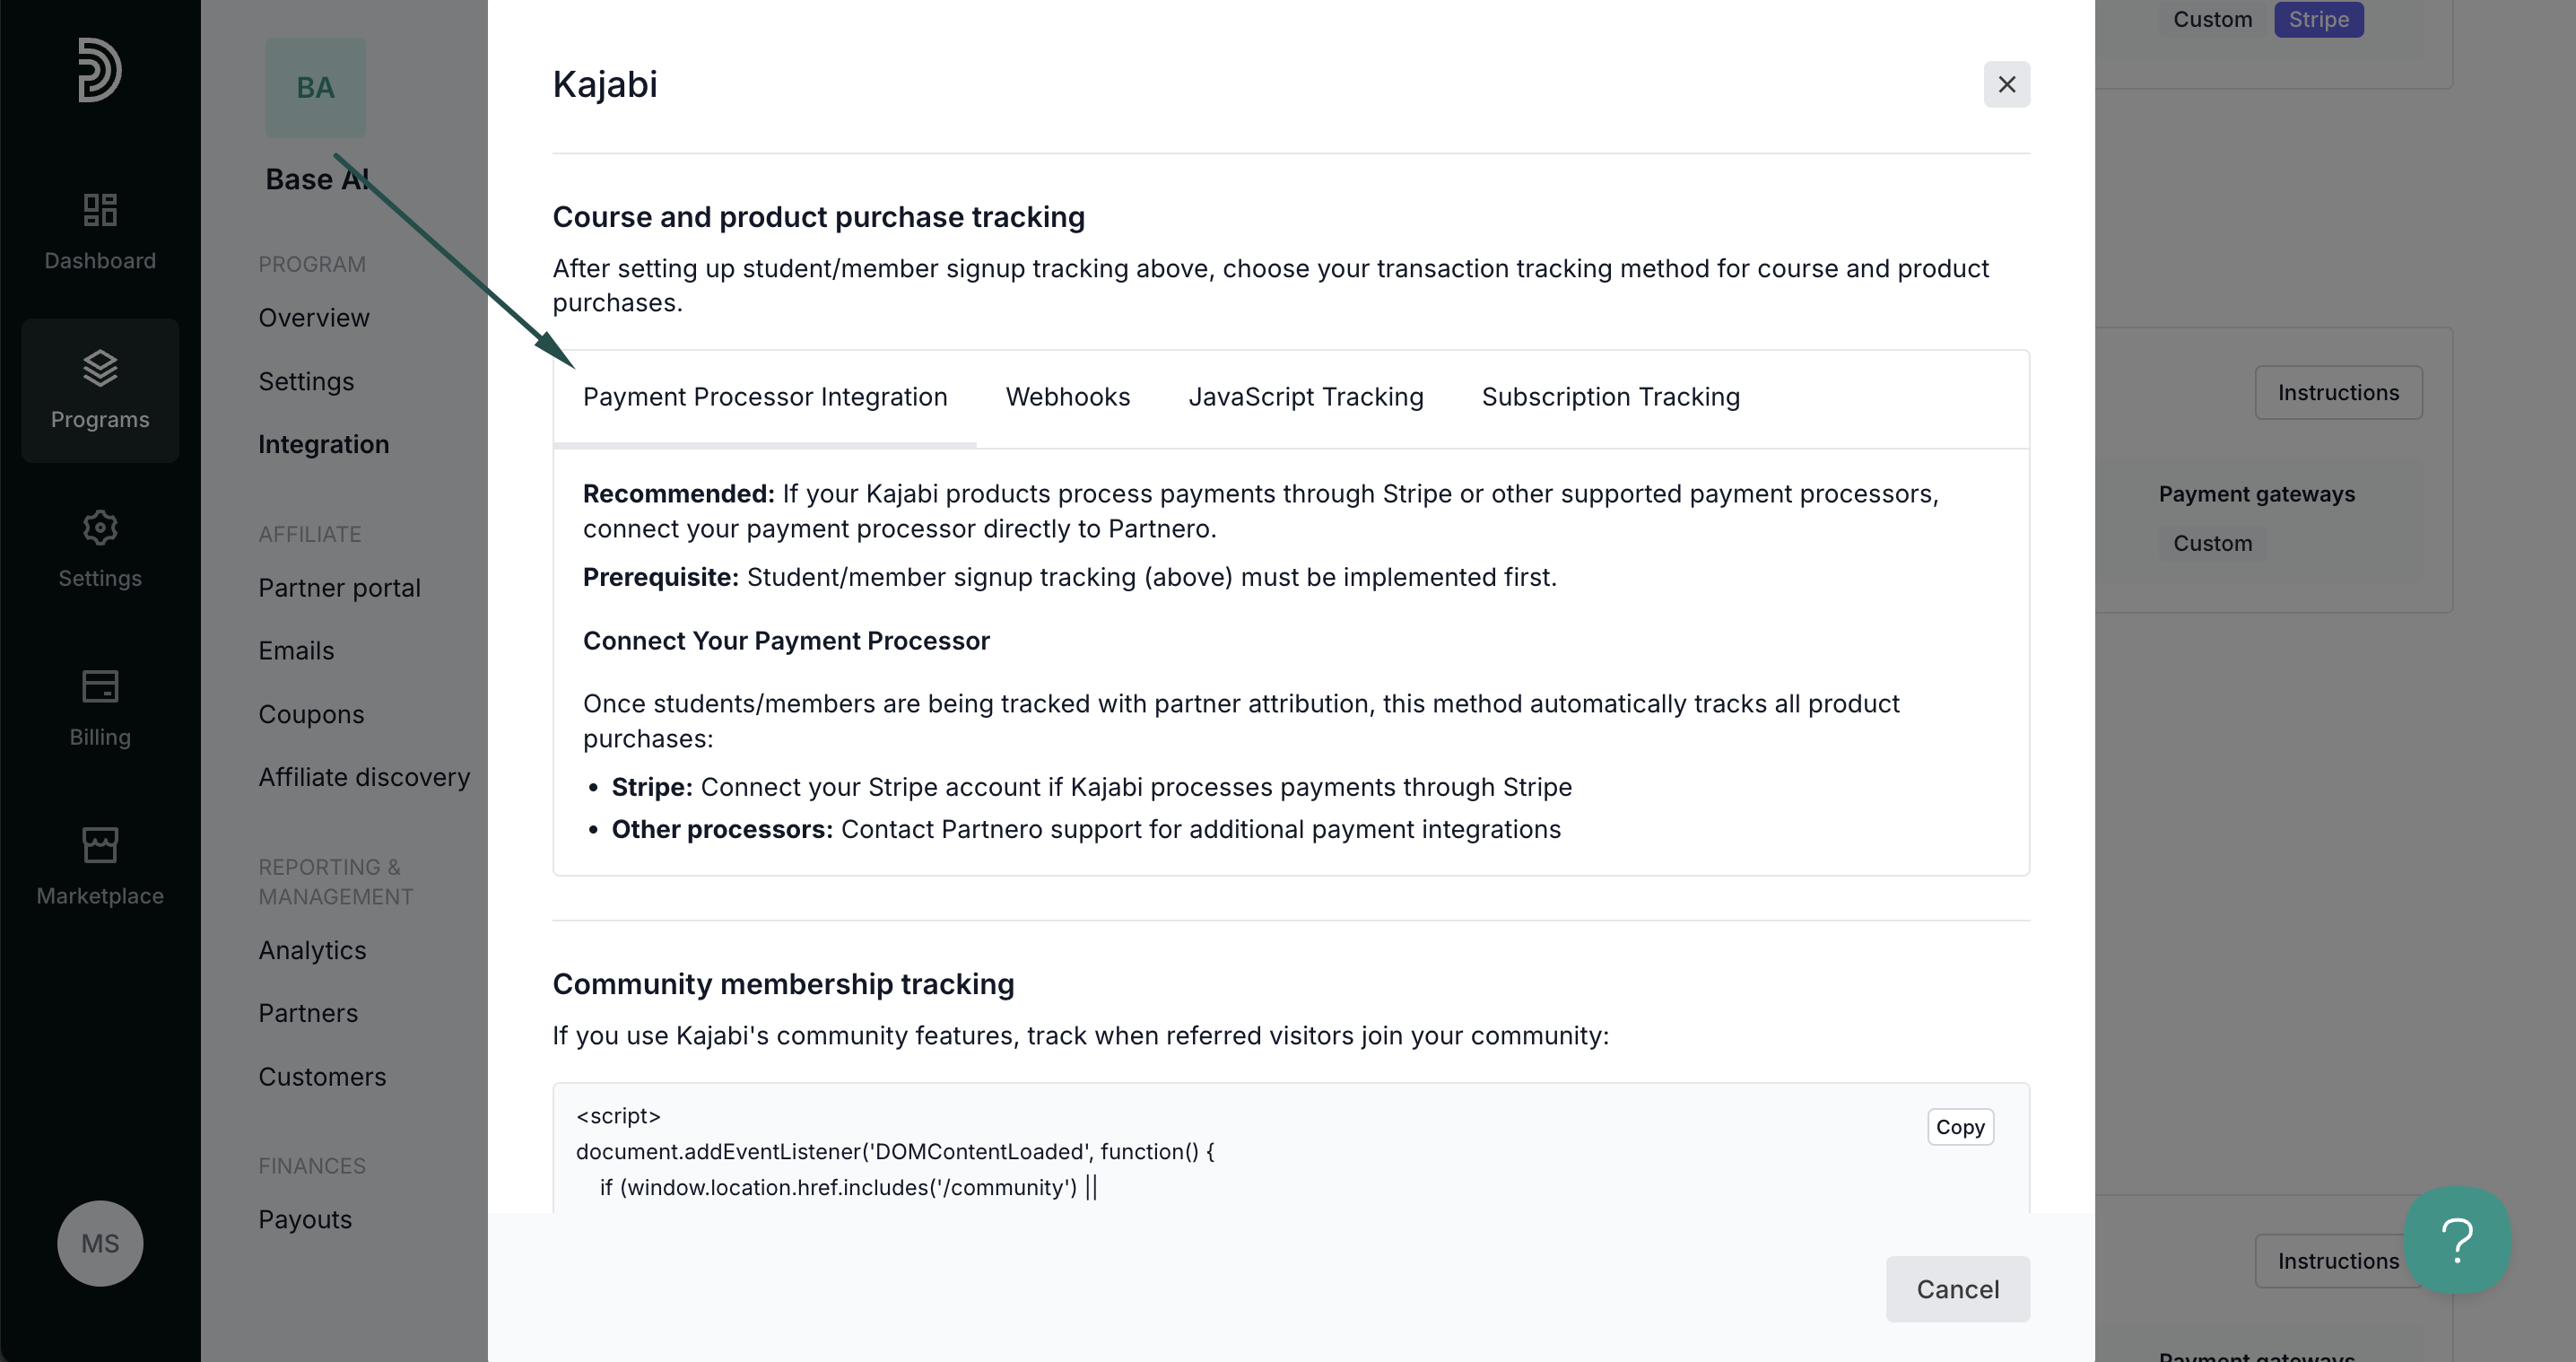Open Payouts under Finances
The height and width of the screenshot is (1362, 2576).
click(x=305, y=1219)
